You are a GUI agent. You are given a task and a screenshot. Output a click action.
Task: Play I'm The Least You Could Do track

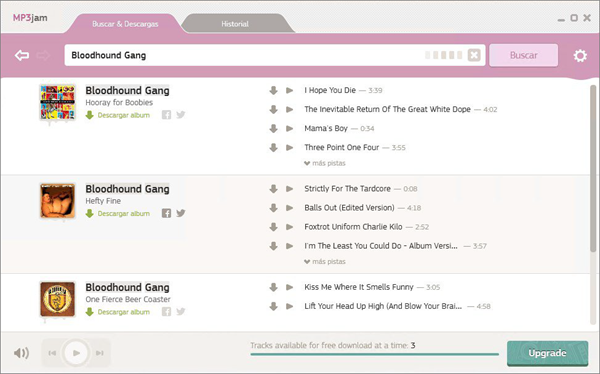[290, 246]
